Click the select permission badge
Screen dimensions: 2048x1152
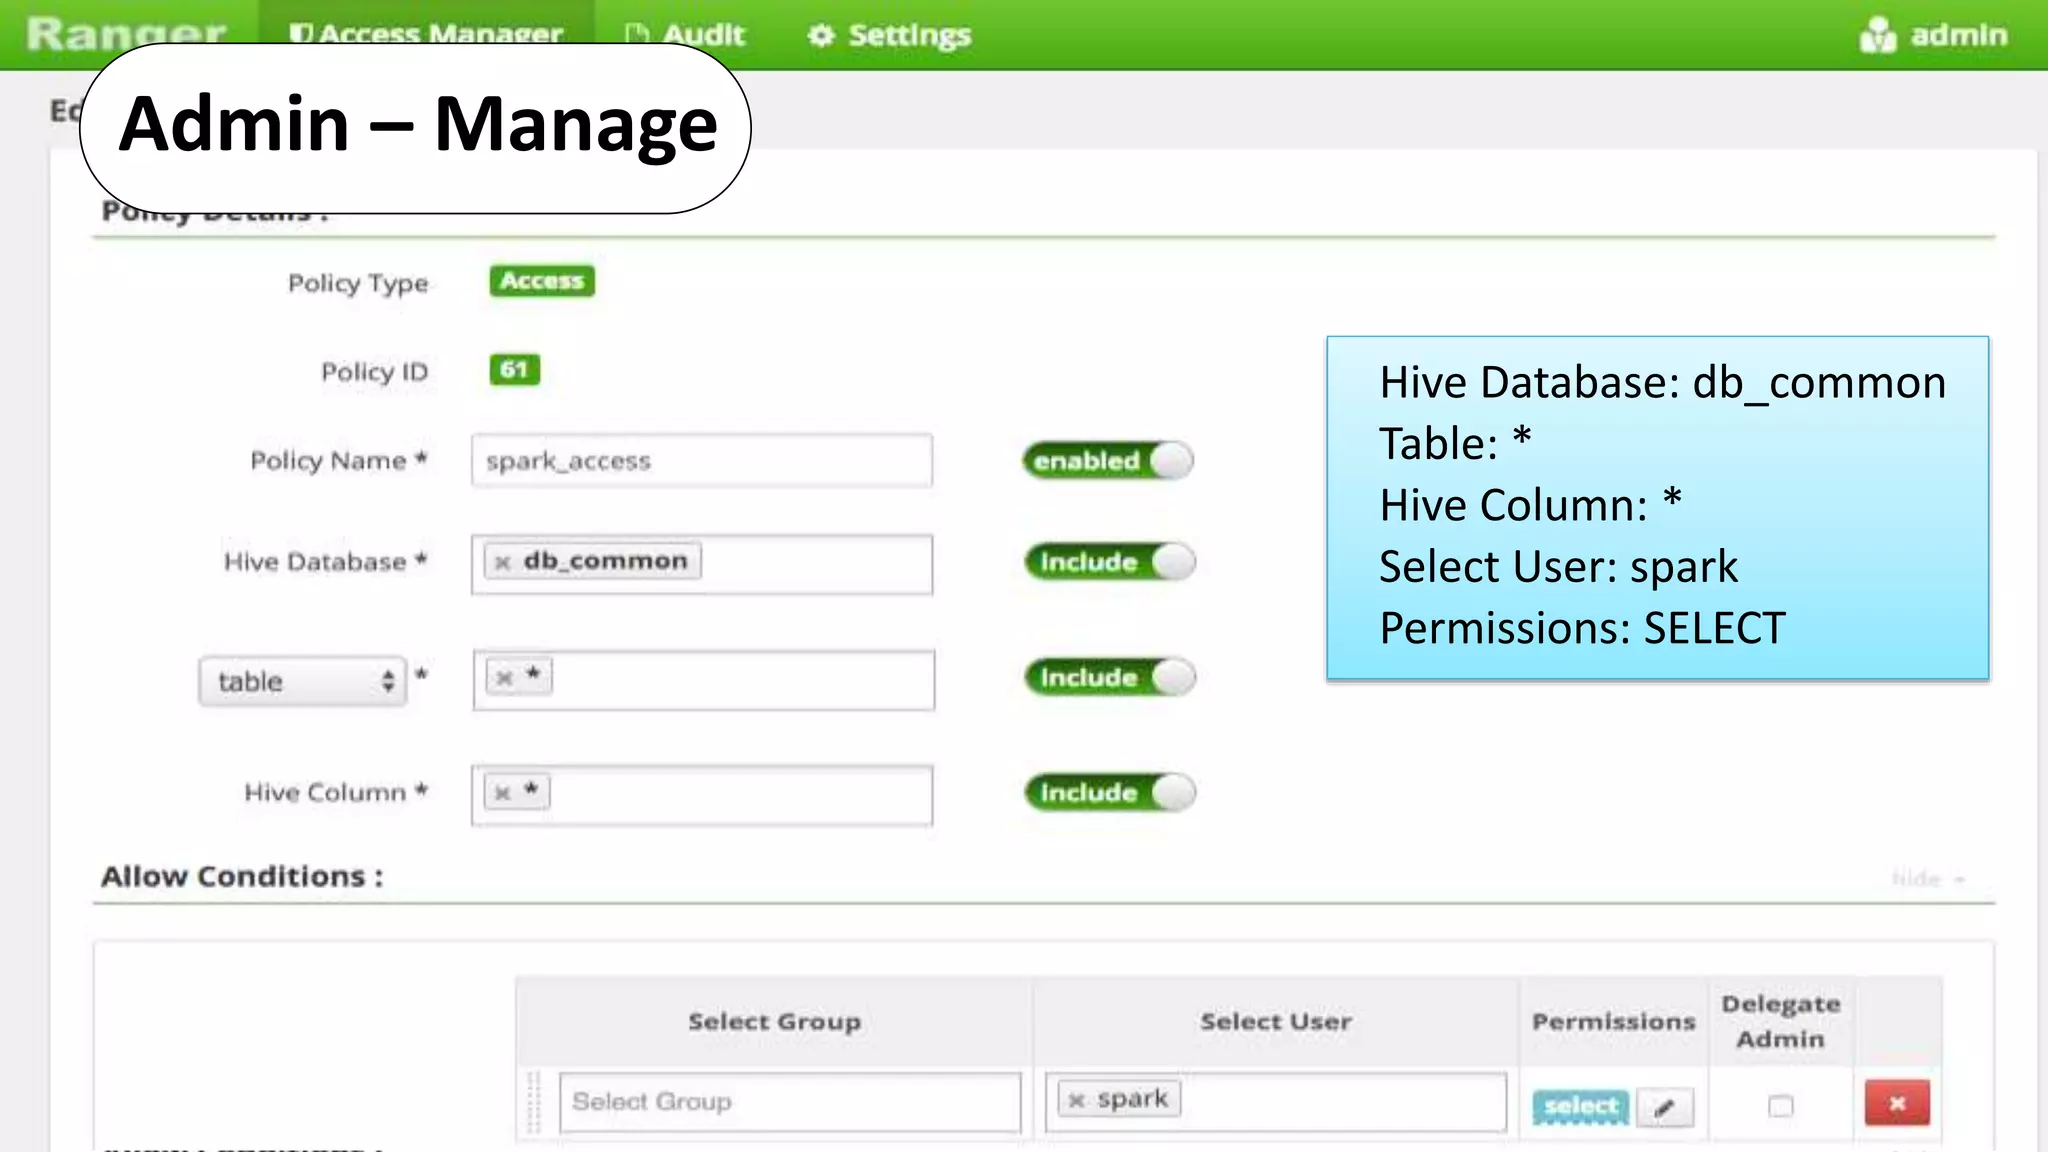click(1580, 1107)
